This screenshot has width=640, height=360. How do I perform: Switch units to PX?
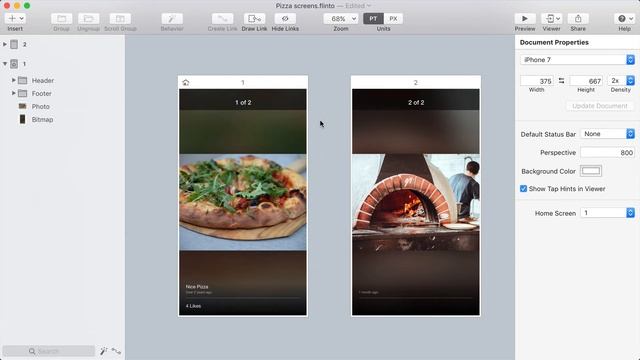[x=393, y=18]
